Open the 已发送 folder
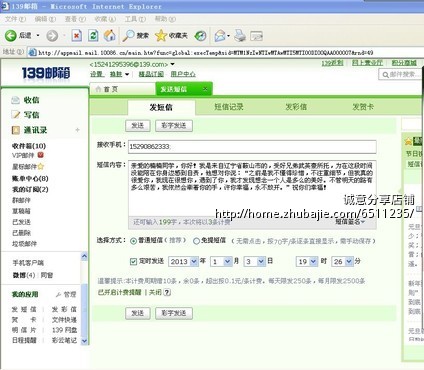Screen dimensions: 424x370 [21, 222]
